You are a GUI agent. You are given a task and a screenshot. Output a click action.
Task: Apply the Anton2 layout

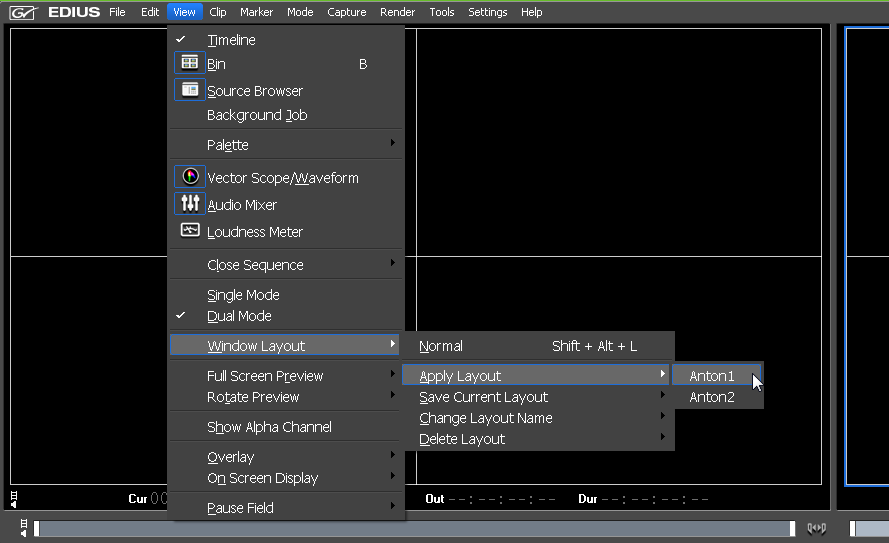pos(712,397)
